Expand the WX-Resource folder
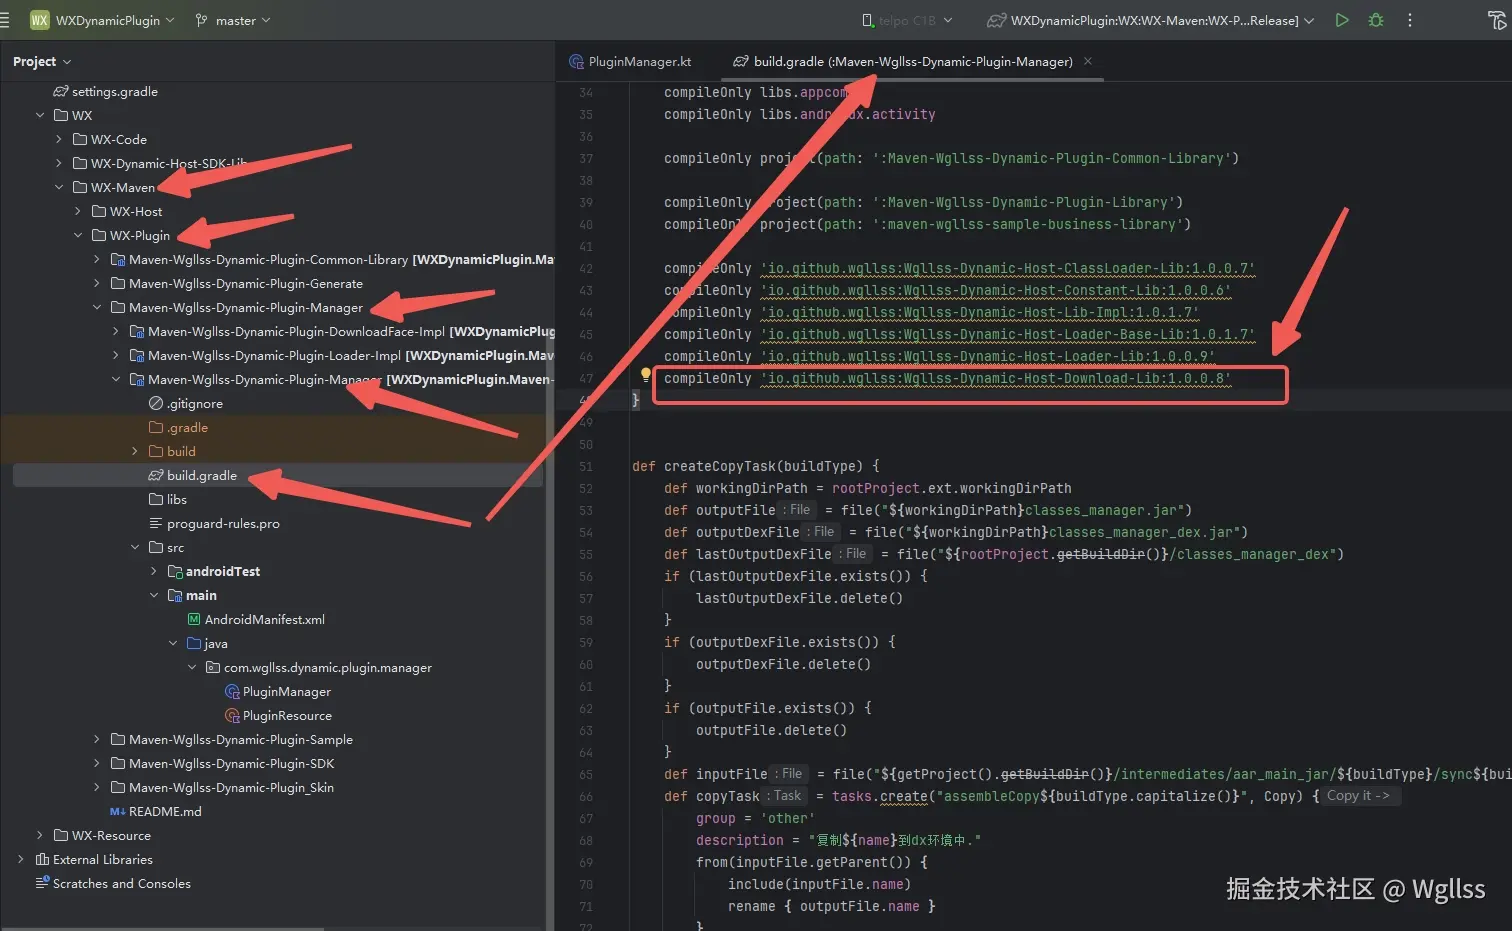 tap(40, 836)
